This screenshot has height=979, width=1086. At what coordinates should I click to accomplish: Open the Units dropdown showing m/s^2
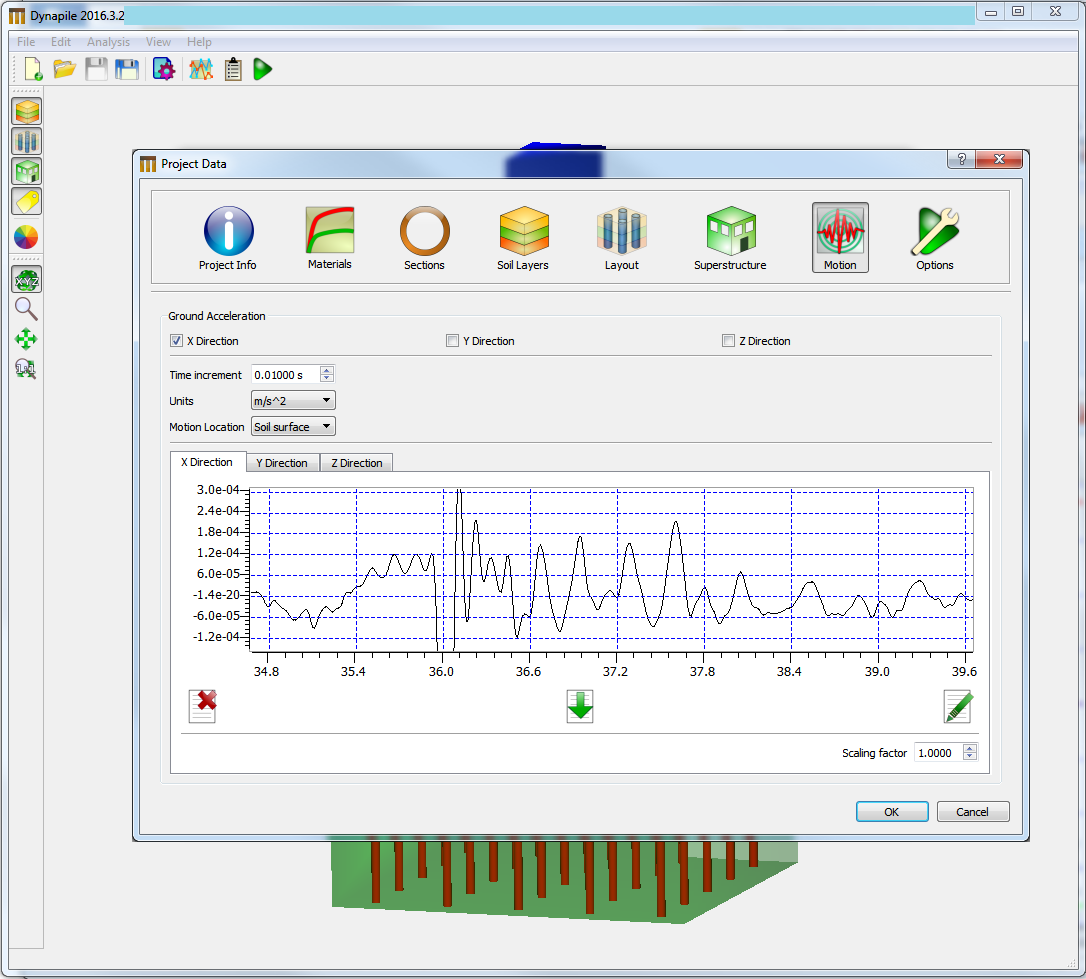(293, 401)
